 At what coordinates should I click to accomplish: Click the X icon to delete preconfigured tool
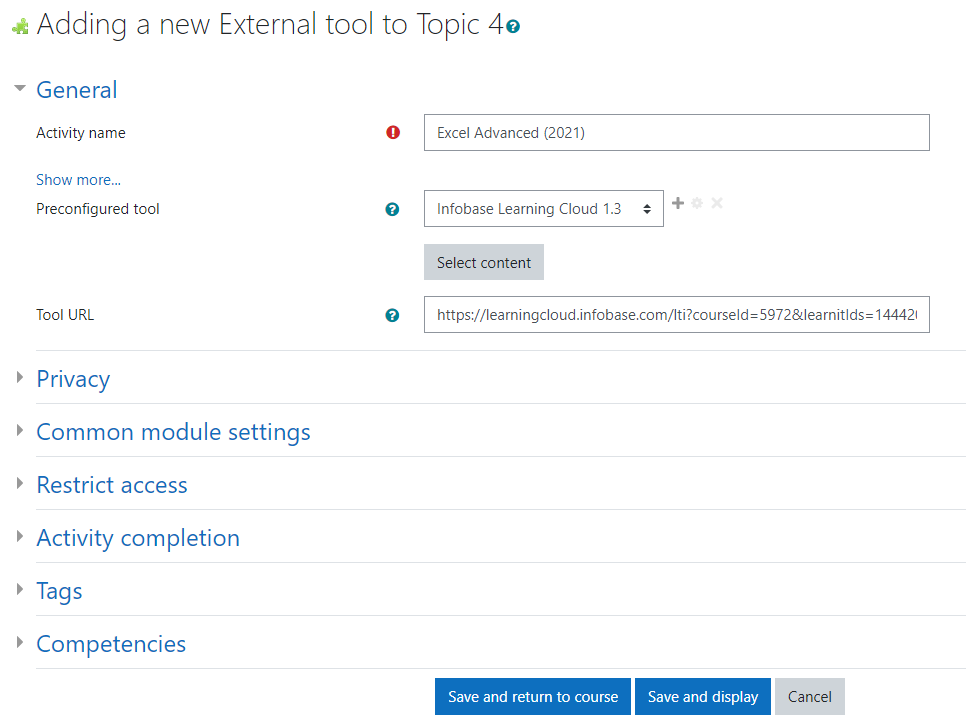click(716, 203)
